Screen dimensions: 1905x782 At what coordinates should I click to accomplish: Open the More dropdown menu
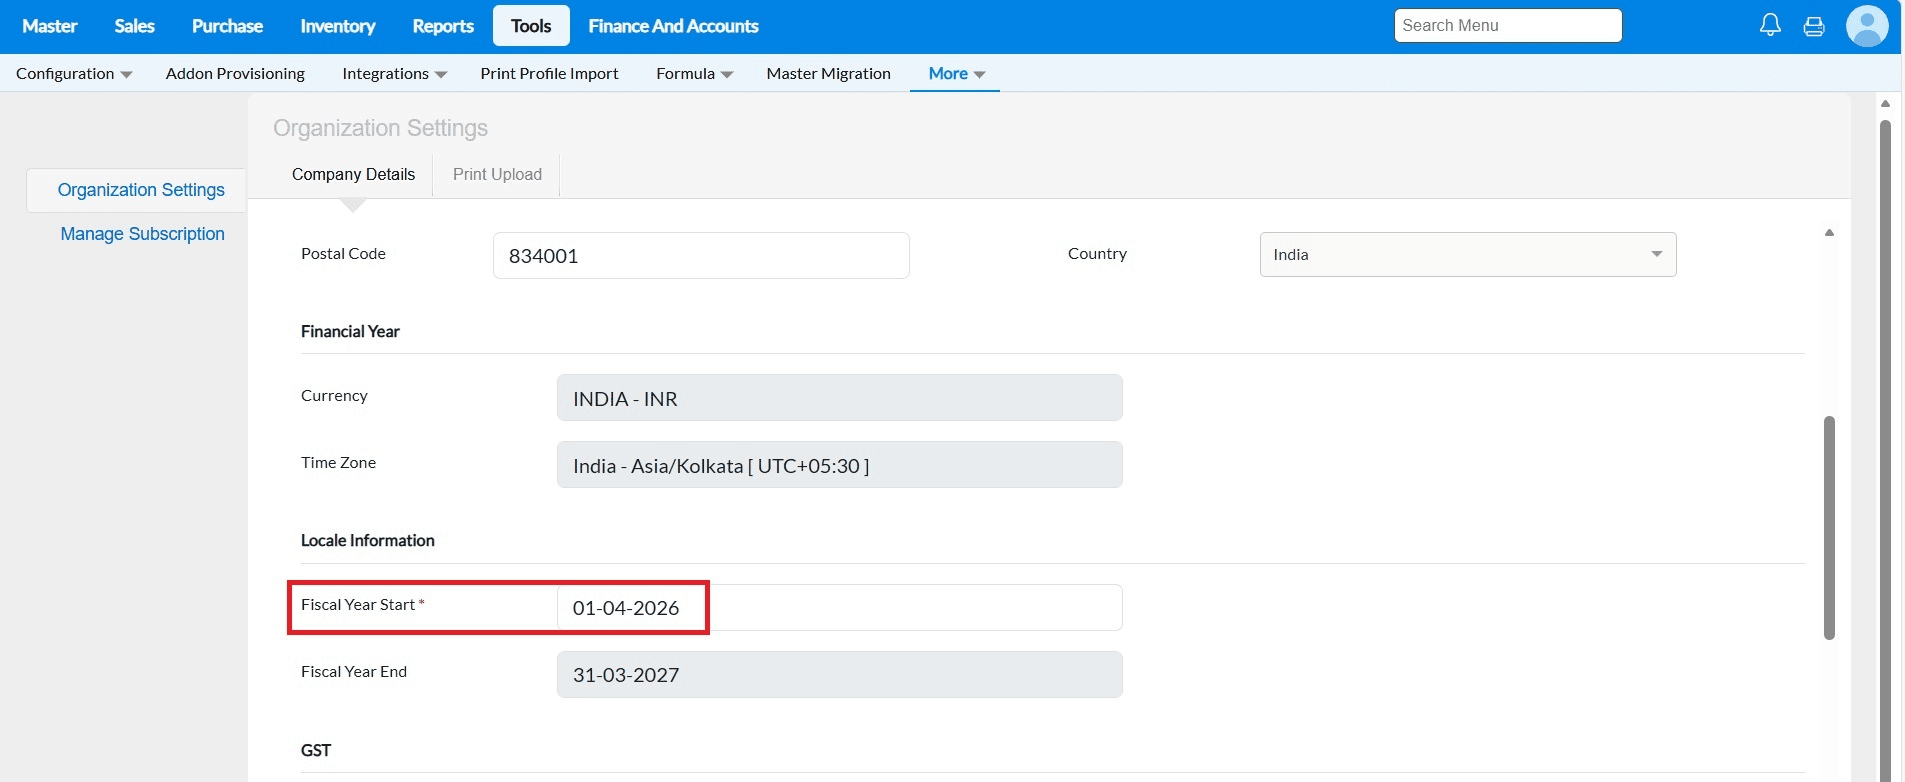tap(956, 74)
